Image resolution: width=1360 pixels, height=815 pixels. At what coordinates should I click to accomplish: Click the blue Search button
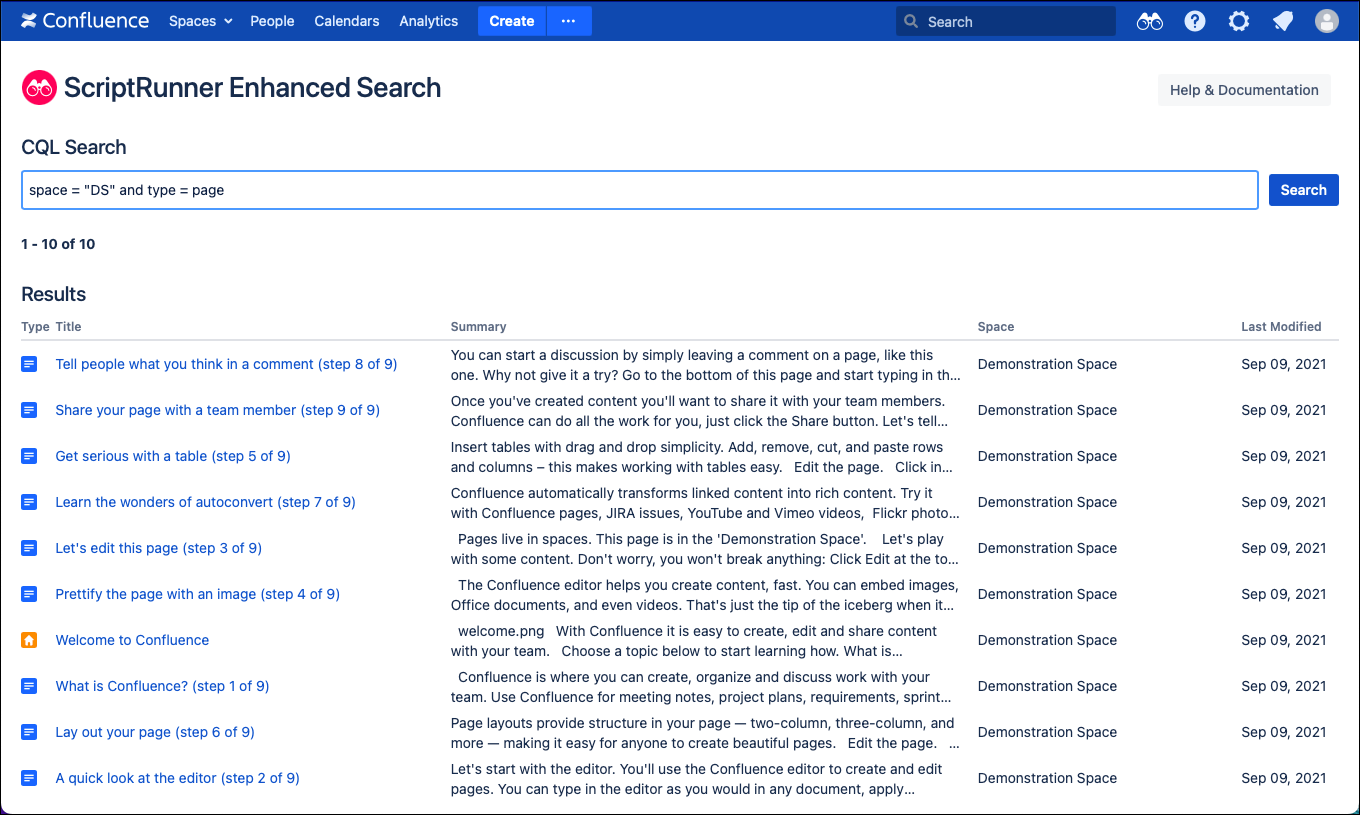click(x=1304, y=190)
